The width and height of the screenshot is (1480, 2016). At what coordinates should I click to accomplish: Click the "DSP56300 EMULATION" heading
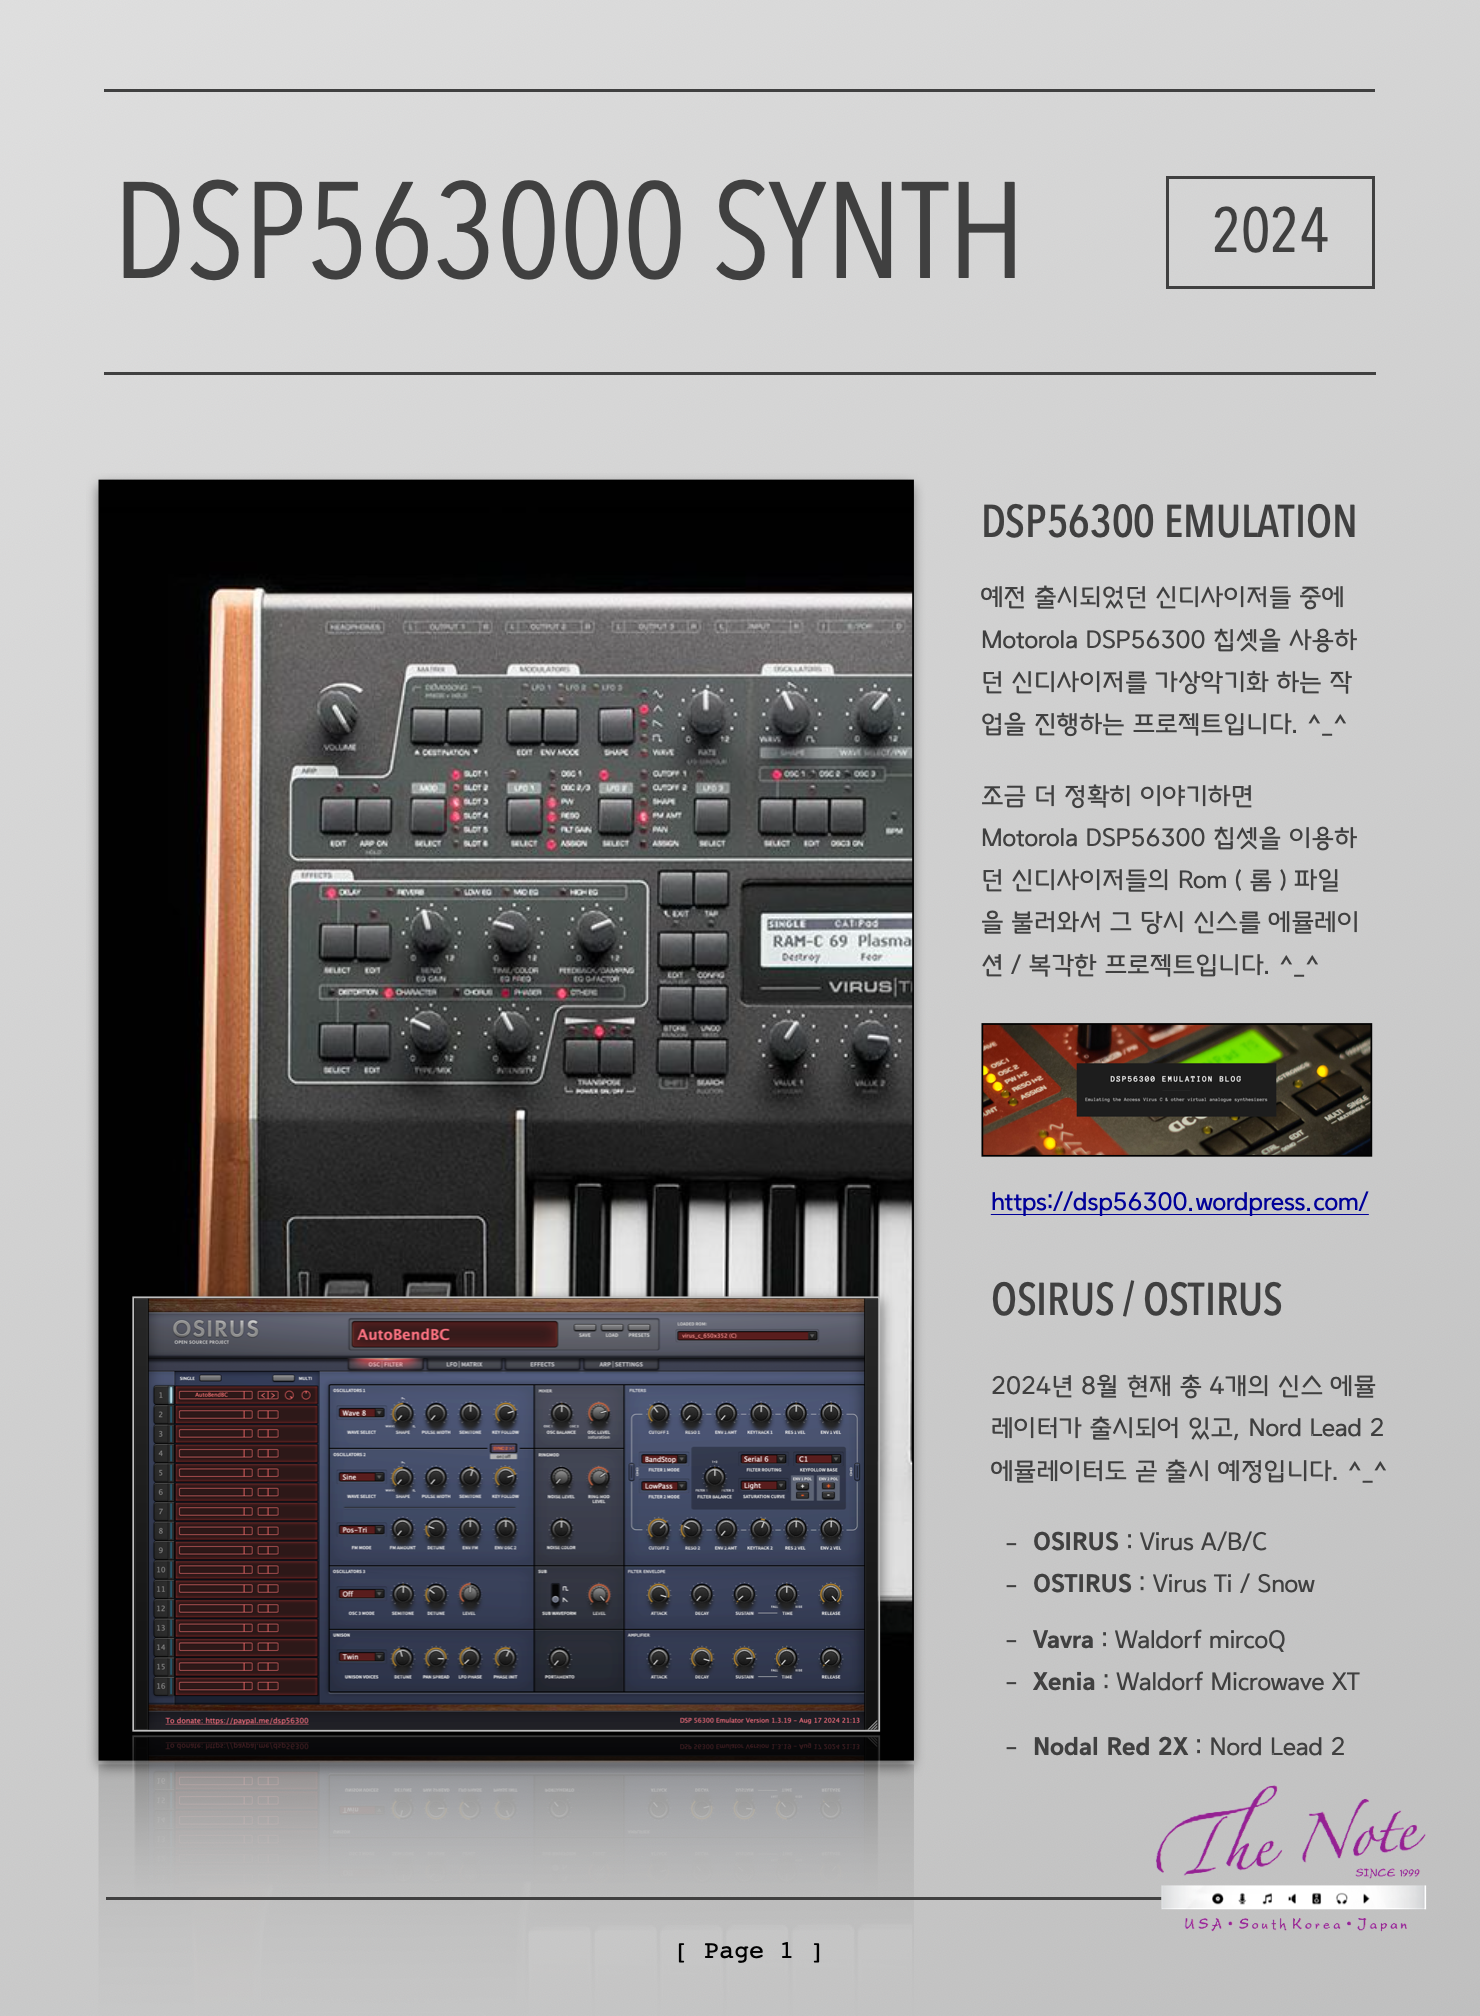[1169, 522]
